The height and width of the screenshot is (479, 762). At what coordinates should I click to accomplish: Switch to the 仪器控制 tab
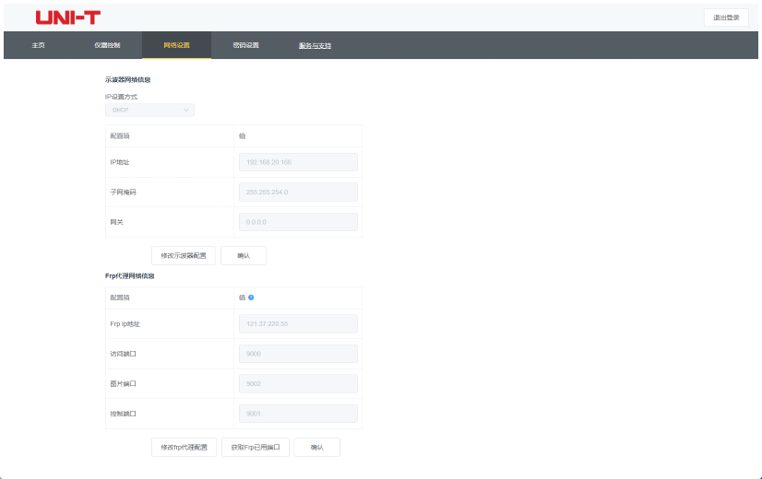tap(107, 45)
